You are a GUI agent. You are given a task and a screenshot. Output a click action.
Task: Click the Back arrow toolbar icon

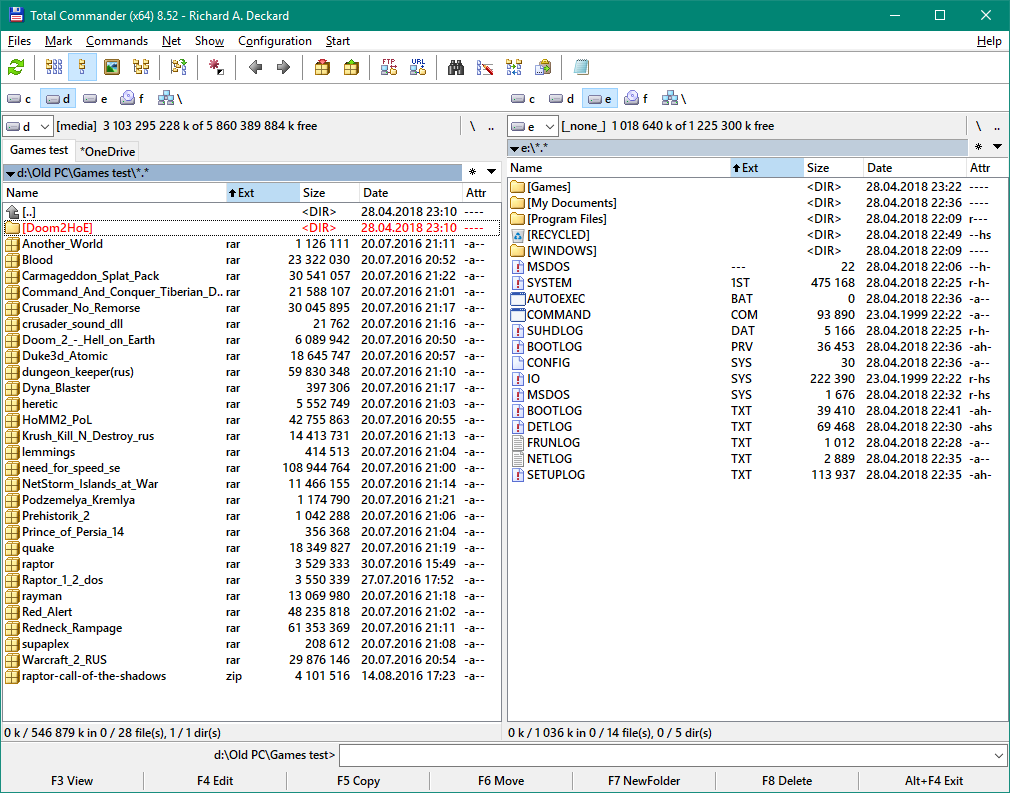pyautogui.click(x=255, y=68)
